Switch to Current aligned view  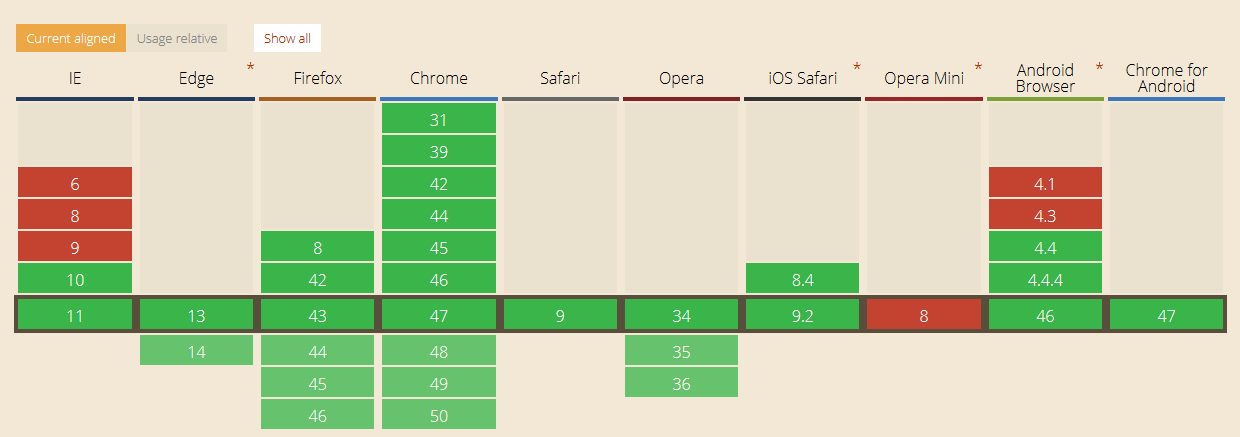[x=71, y=38]
